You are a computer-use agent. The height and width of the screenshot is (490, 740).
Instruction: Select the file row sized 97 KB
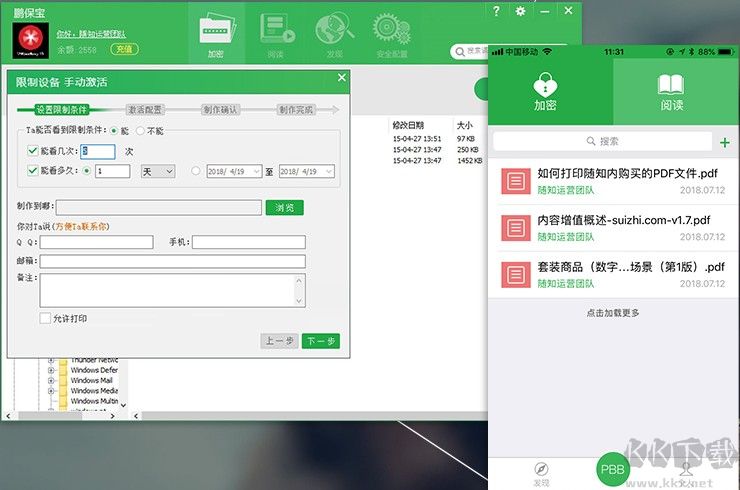pos(437,139)
